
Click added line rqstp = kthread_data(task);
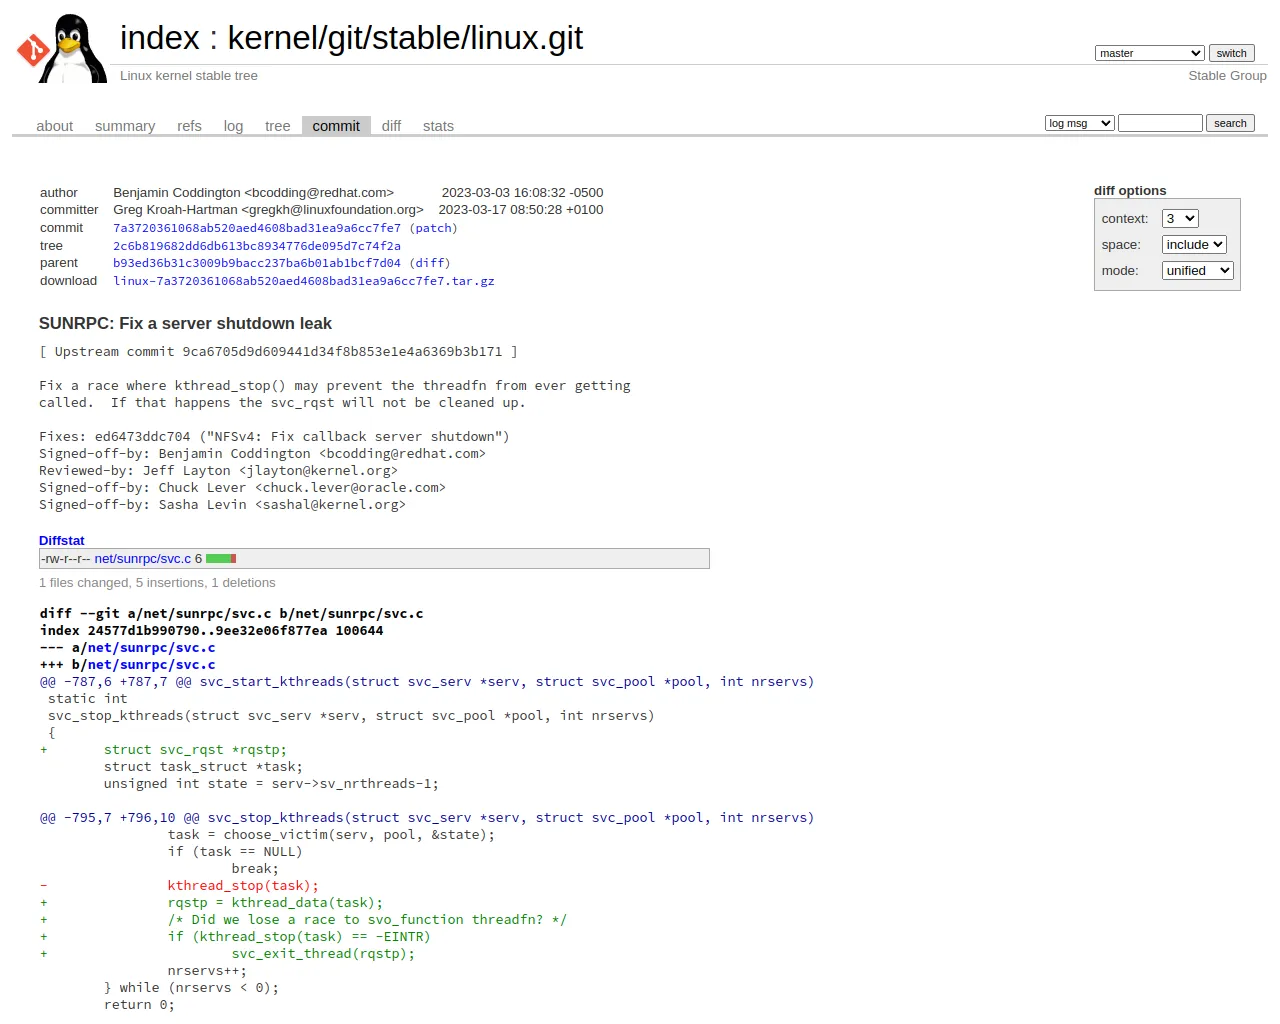coord(275,903)
